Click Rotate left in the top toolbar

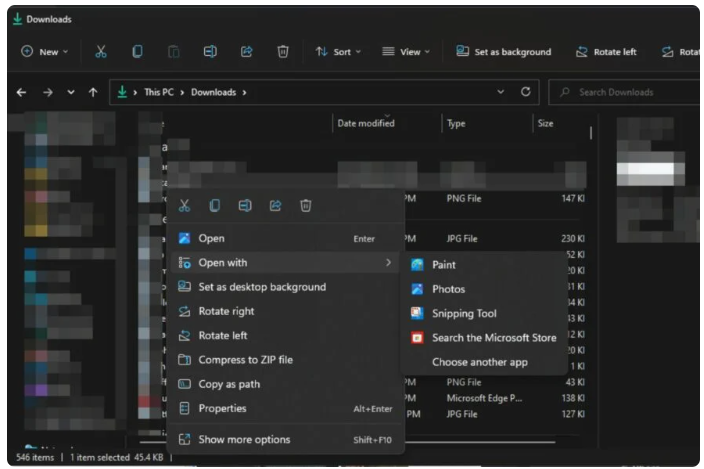(x=605, y=52)
